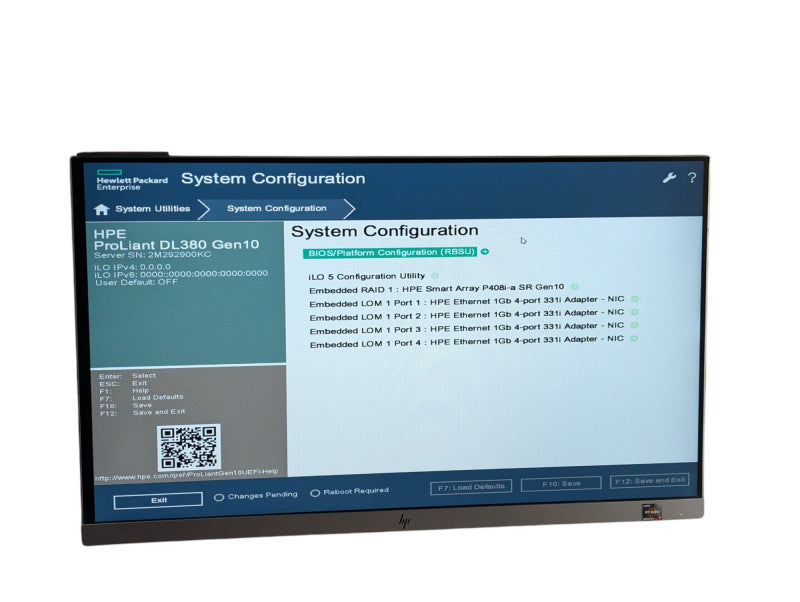Click the System Configuration page heading
800x602 pixels.
385,231
